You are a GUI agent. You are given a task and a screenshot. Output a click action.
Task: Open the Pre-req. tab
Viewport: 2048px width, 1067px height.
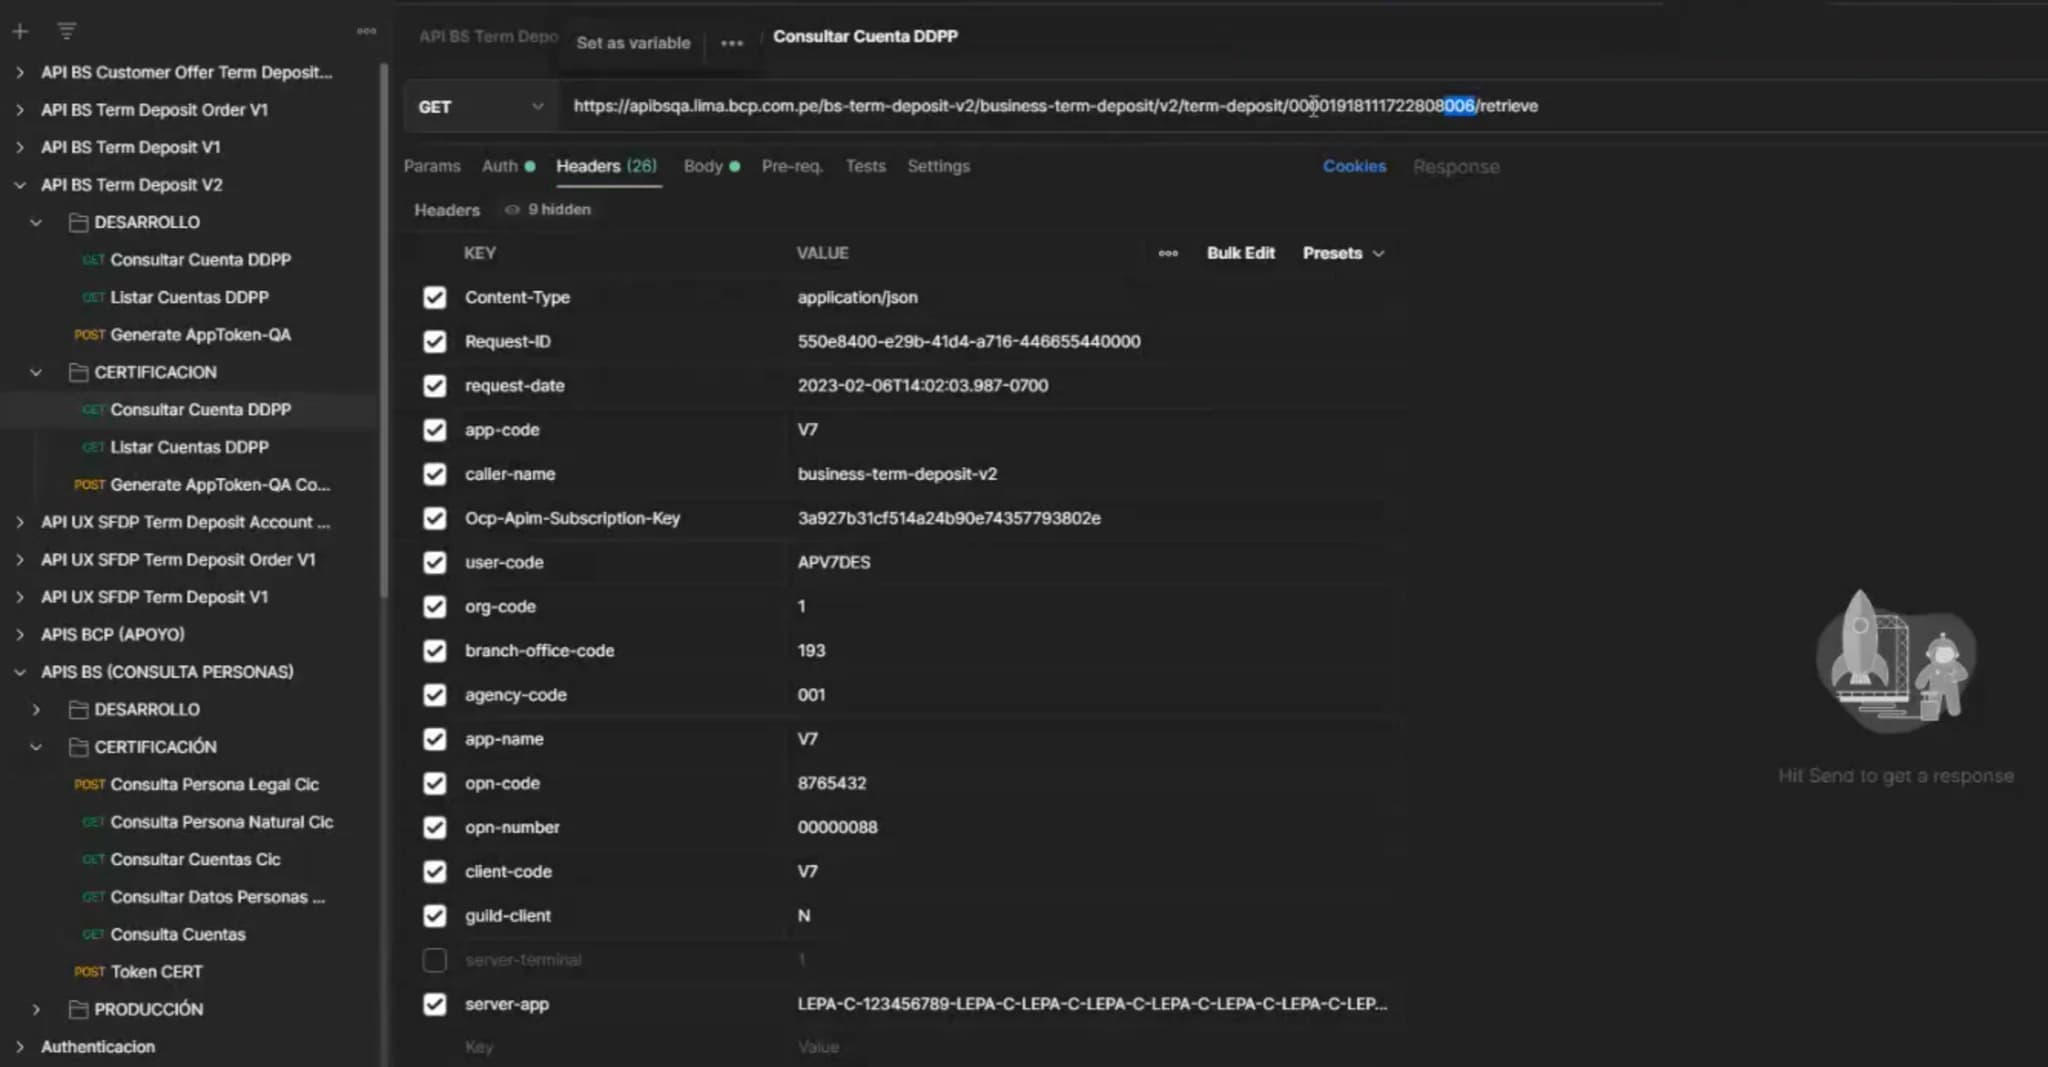click(792, 166)
